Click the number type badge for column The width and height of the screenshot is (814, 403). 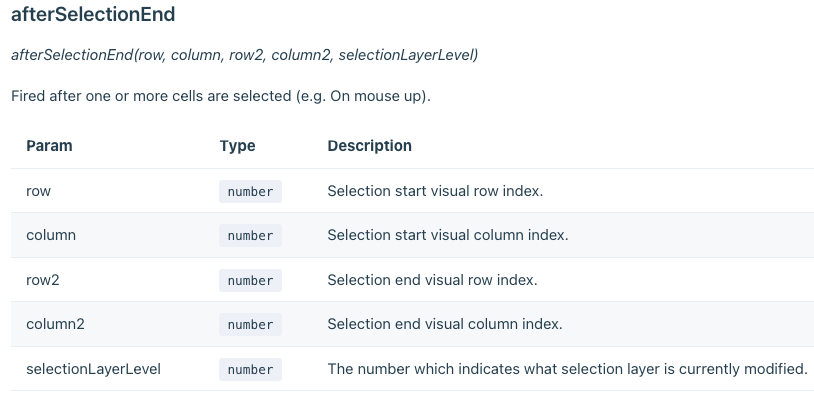click(250, 235)
